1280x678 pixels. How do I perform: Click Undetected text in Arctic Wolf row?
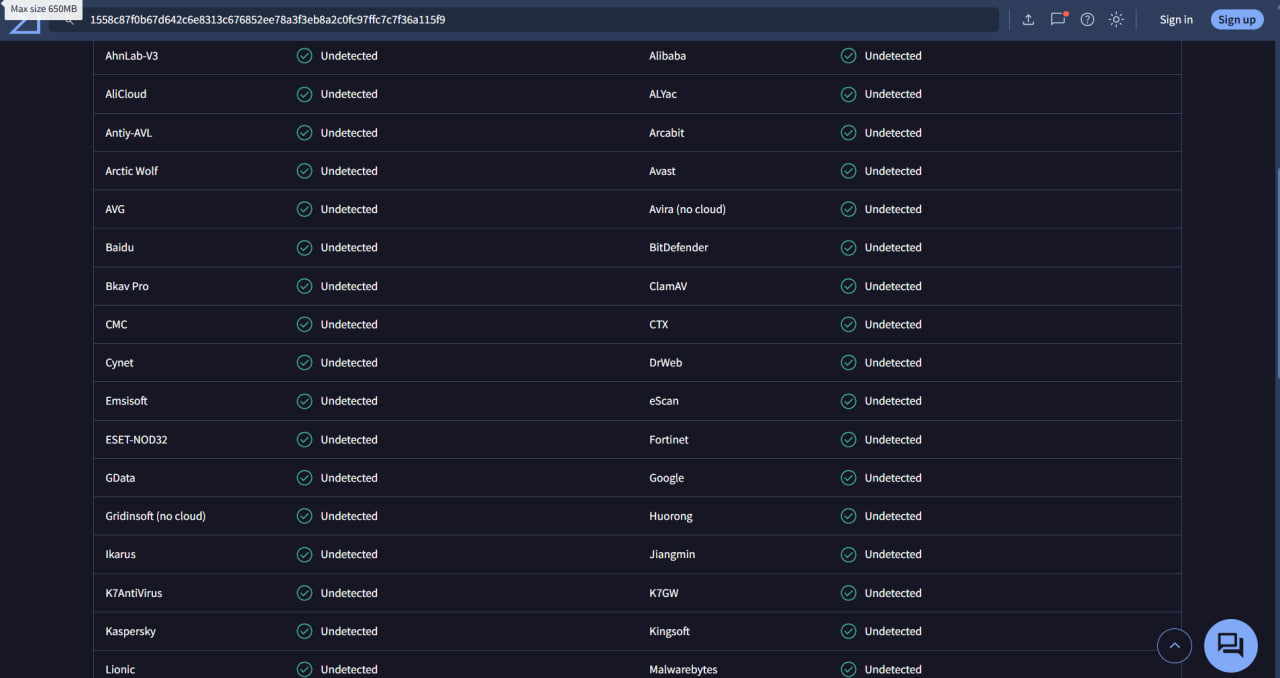pos(349,171)
